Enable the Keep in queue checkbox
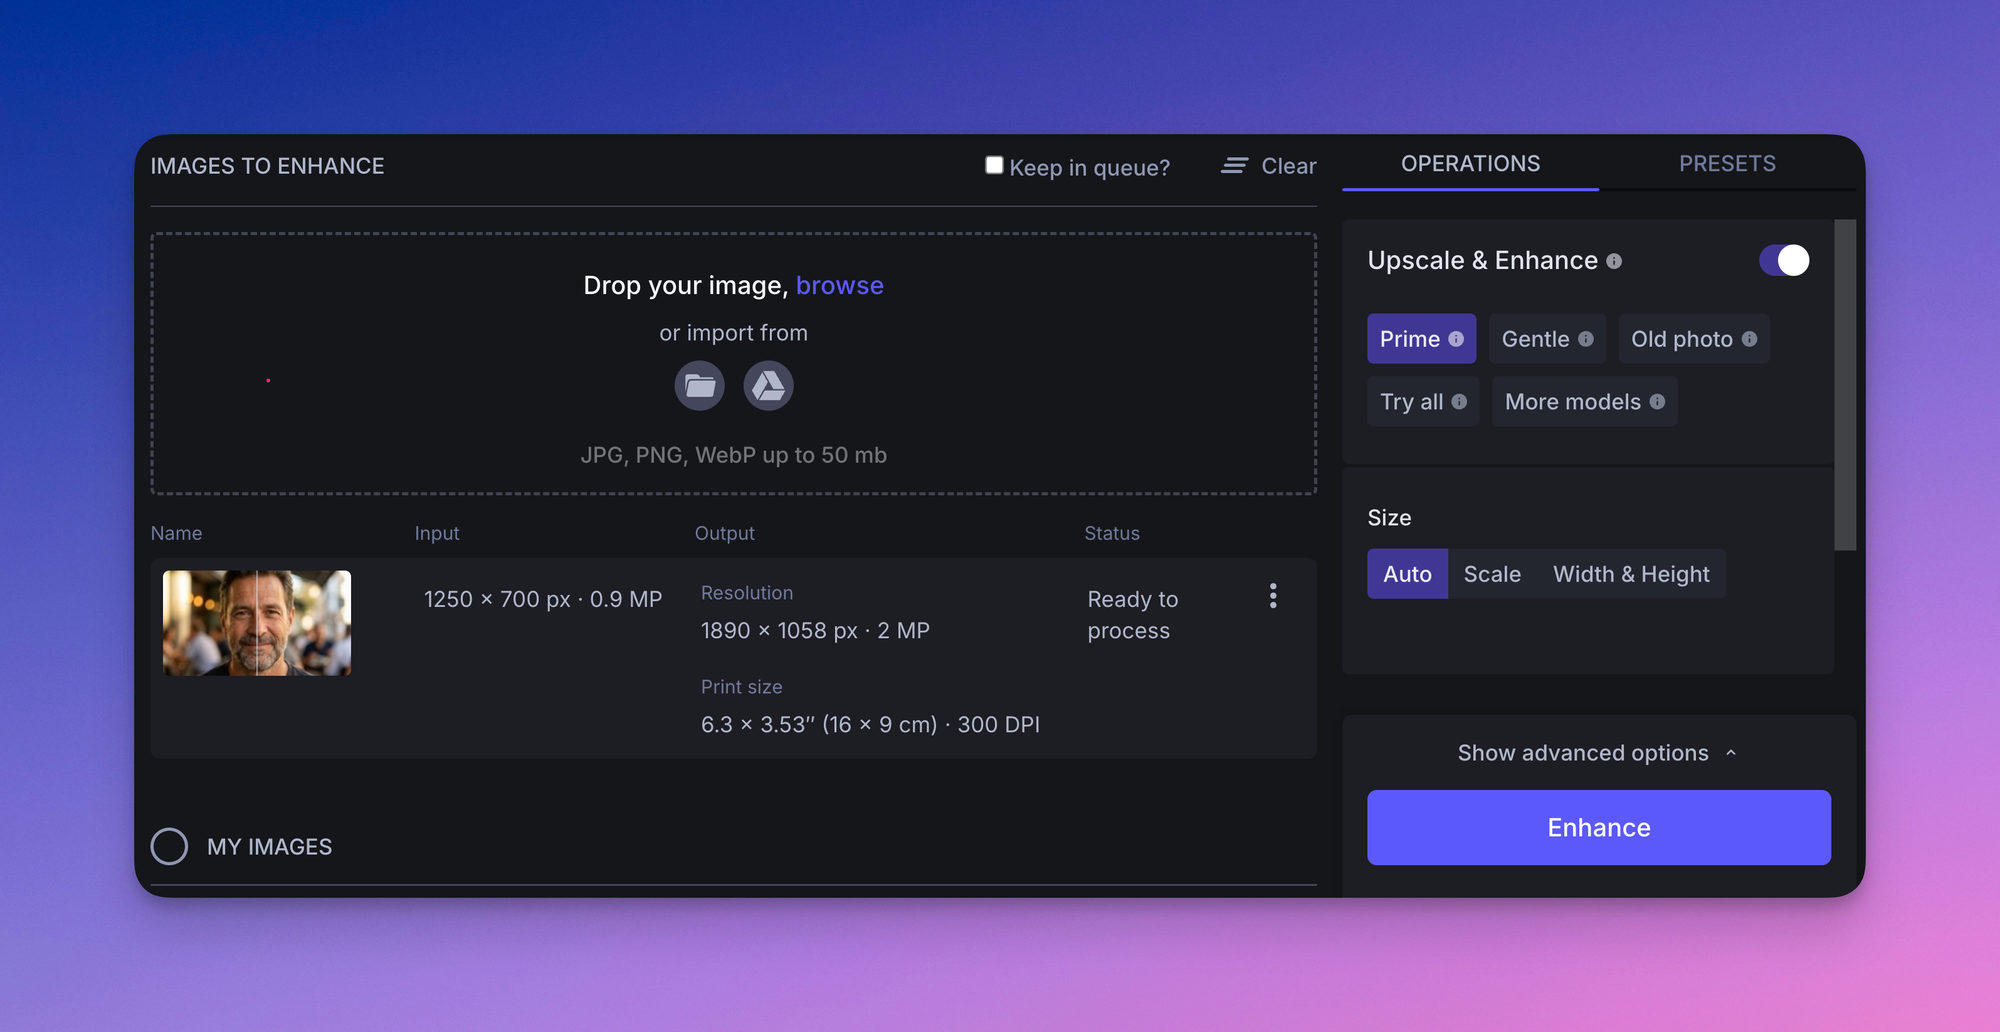The height and width of the screenshot is (1032, 2000). (994, 165)
